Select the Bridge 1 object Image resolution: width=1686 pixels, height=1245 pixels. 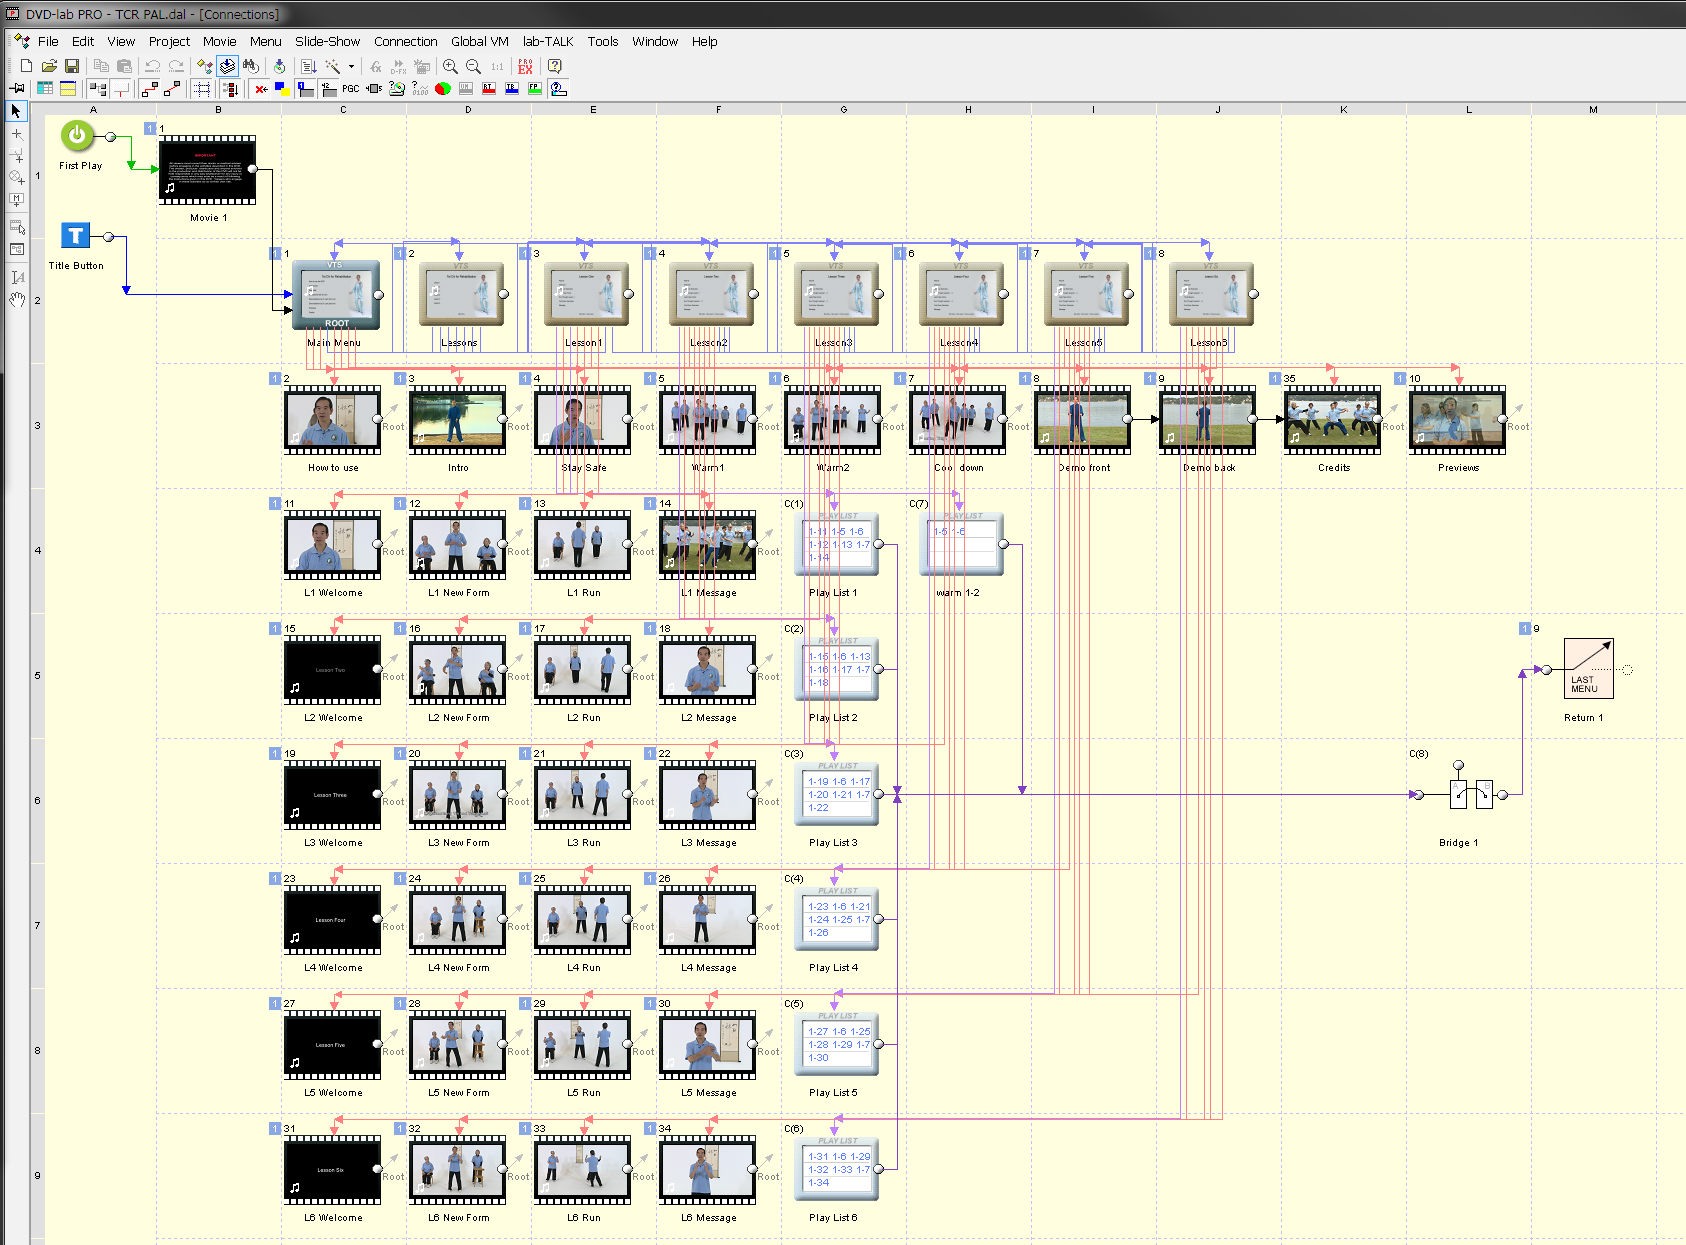[1471, 794]
